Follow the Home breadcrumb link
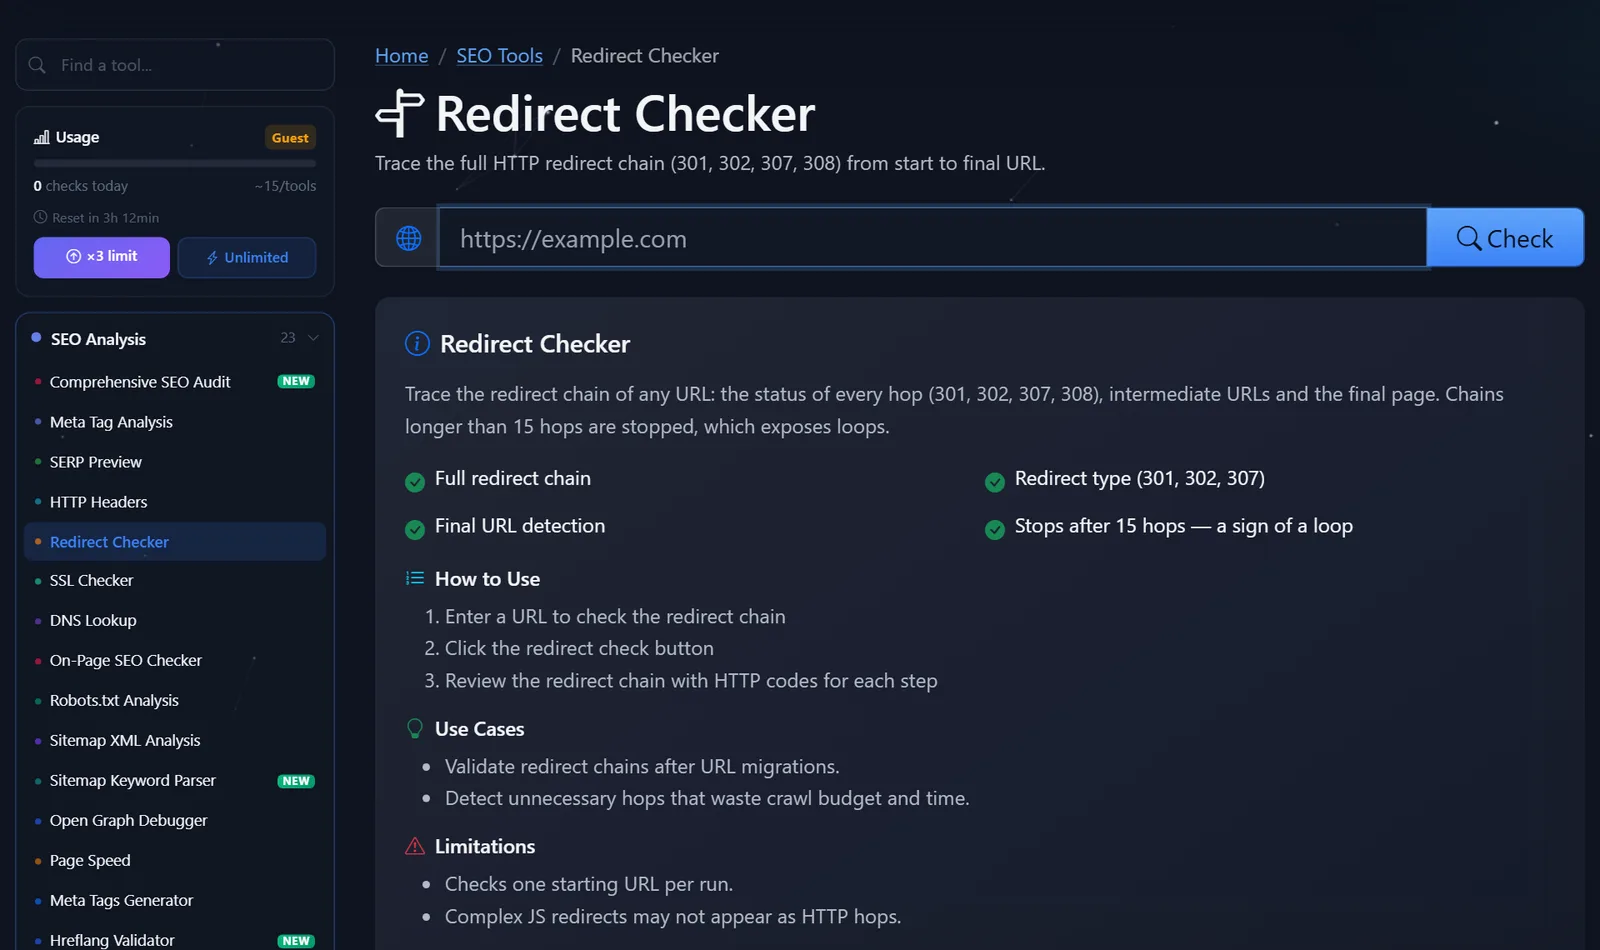The height and width of the screenshot is (950, 1600). [402, 56]
